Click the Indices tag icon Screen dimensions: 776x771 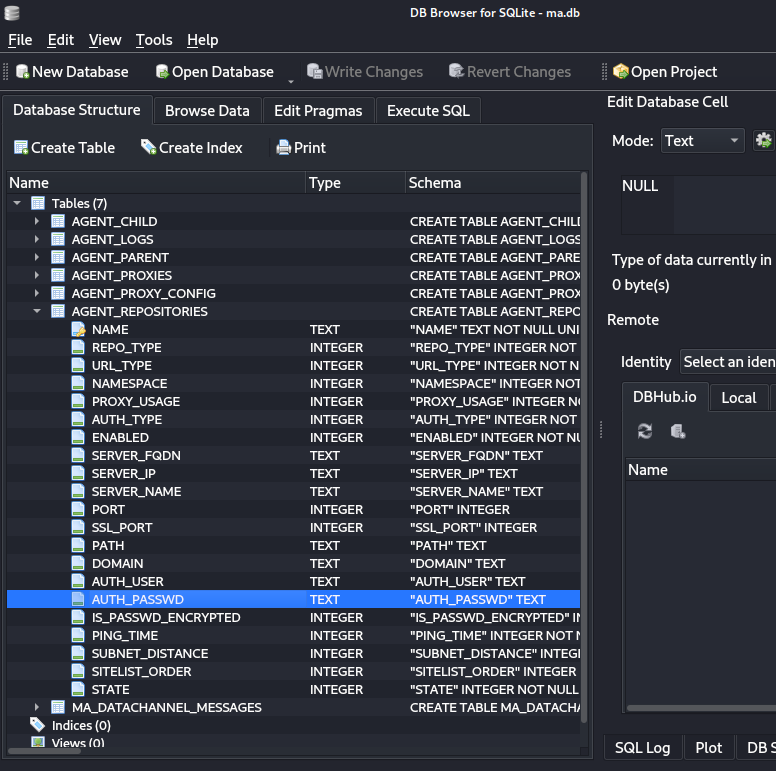[x=38, y=725]
